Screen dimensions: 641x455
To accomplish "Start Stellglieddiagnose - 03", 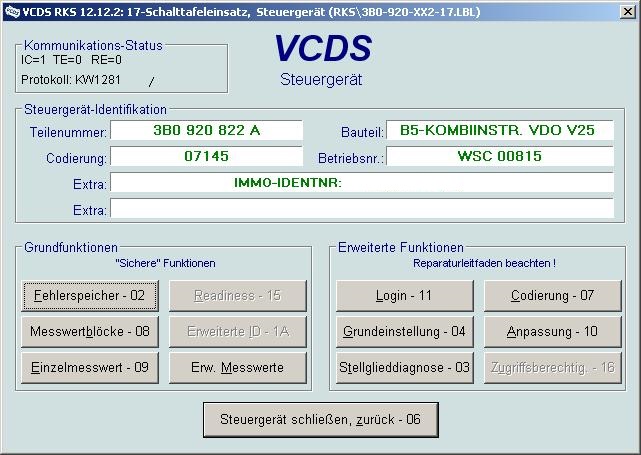I will point(404,368).
